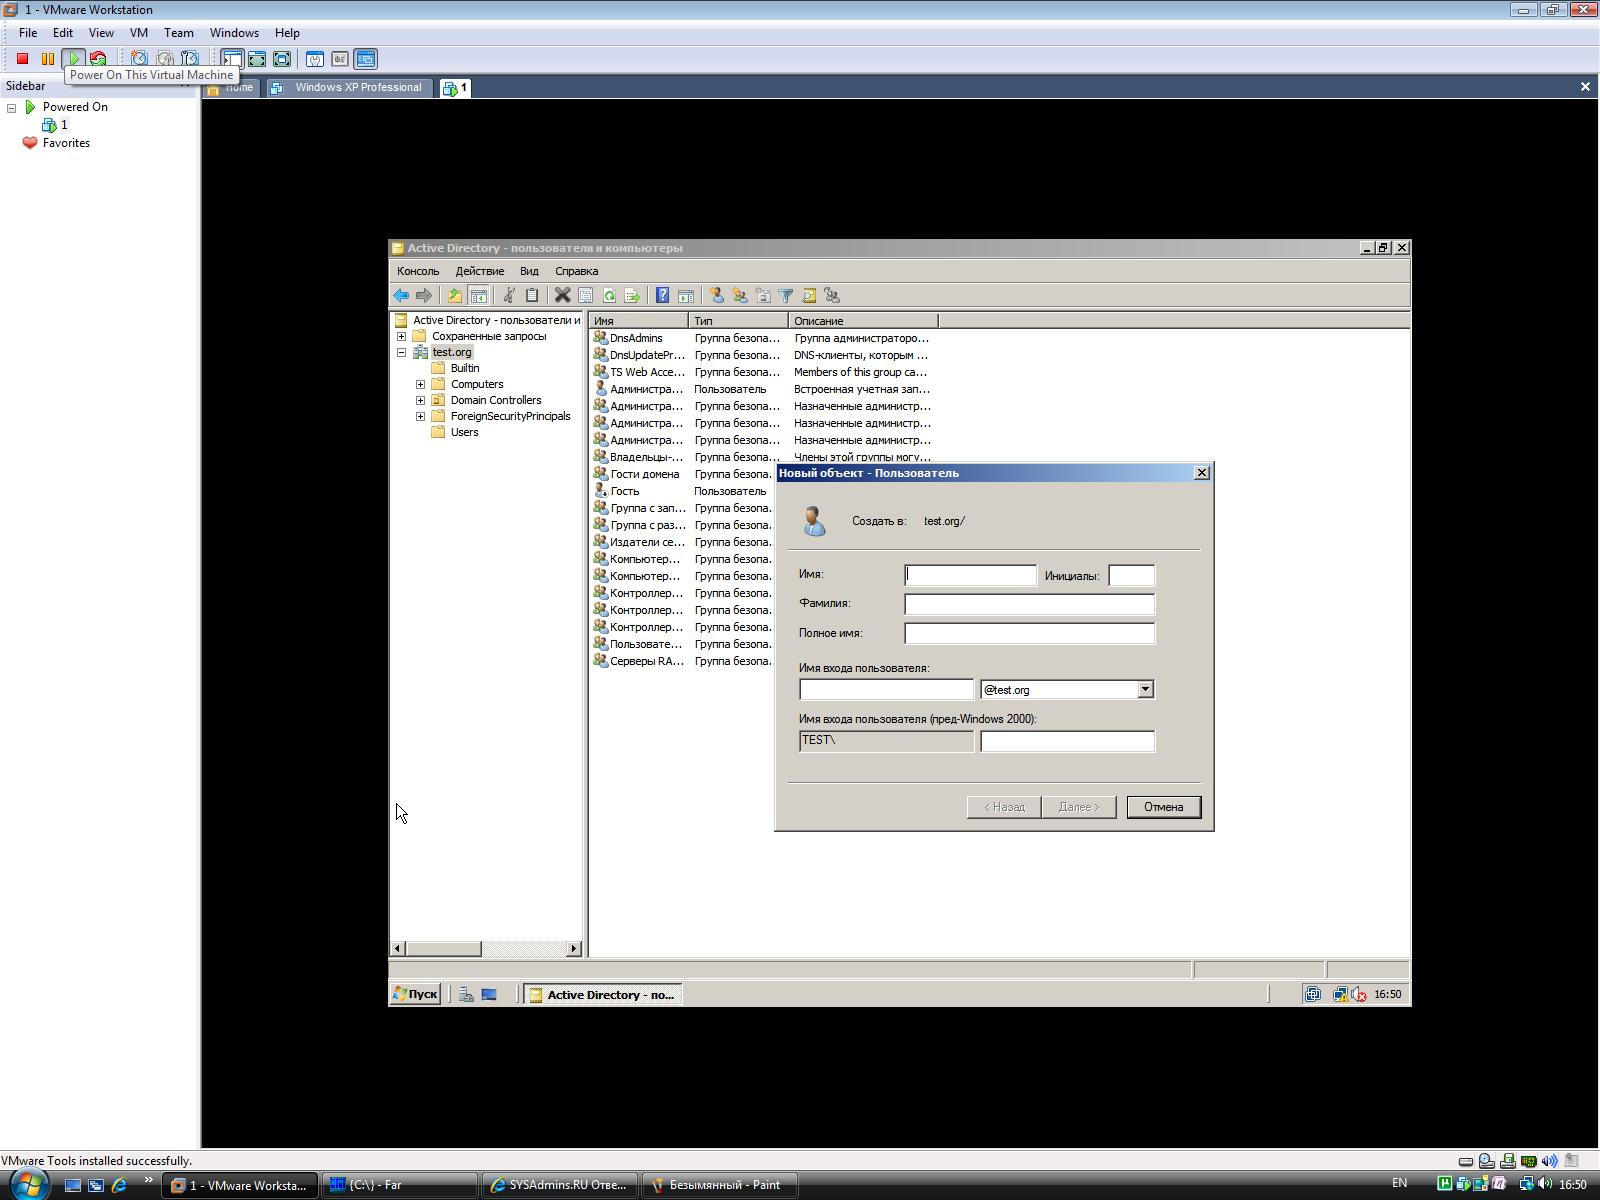Click the Export List icon in AD toolbar
Viewport: 1600px width, 1200px height.
tap(632, 295)
